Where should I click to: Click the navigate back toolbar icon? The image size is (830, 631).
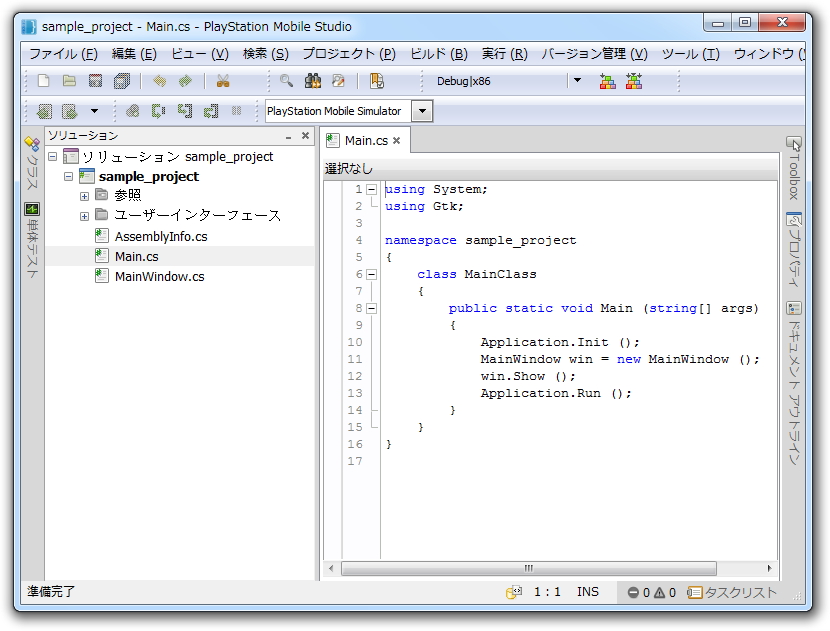[x=44, y=111]
